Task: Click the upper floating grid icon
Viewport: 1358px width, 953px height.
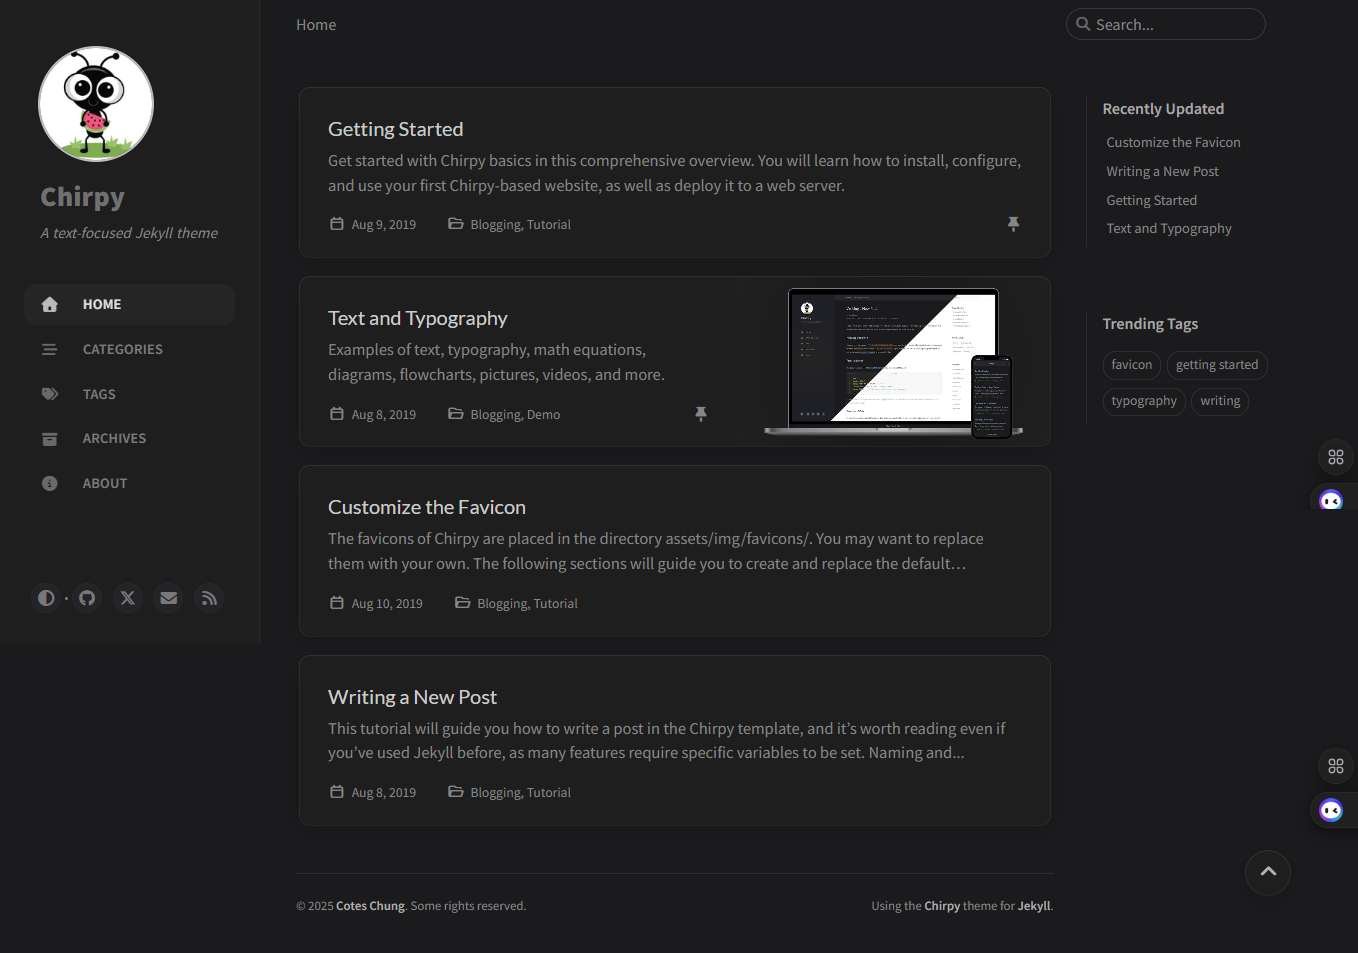Action: [x=1336, y=457]
